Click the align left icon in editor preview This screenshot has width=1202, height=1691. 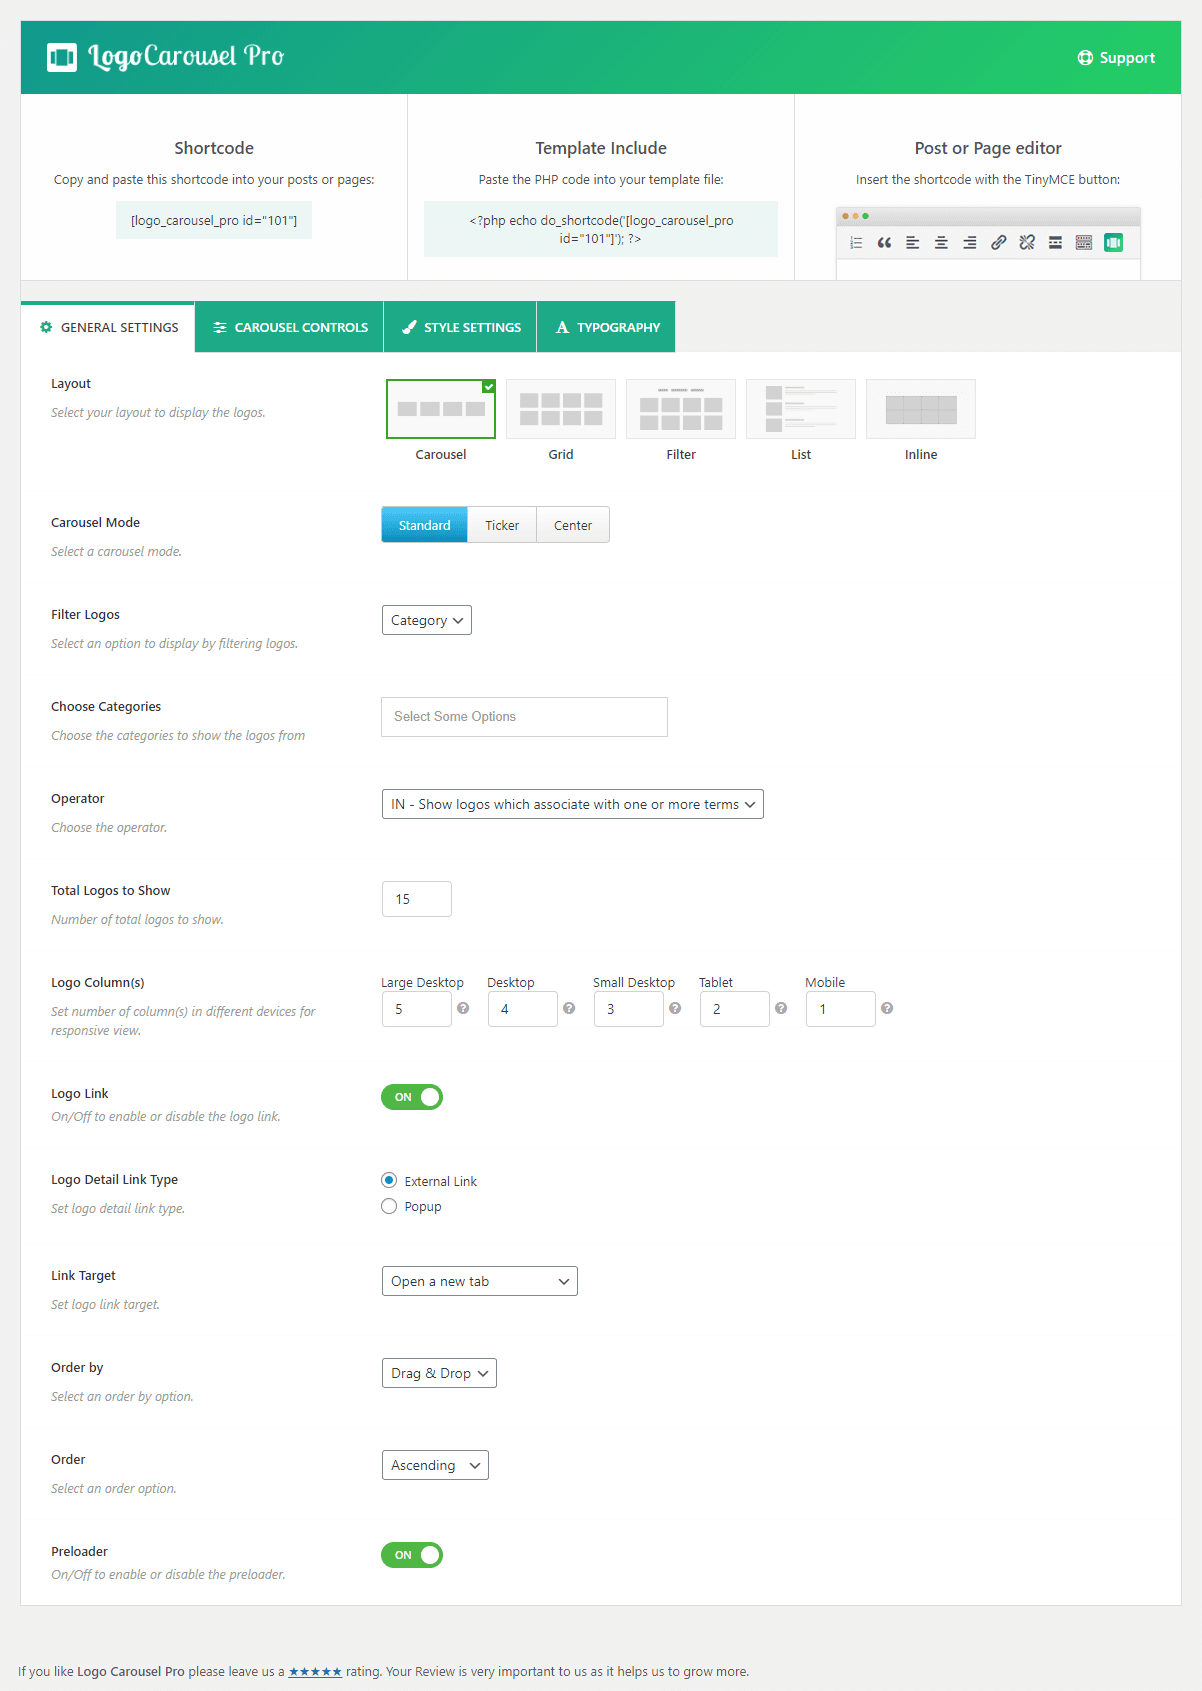tap(913, 243)
